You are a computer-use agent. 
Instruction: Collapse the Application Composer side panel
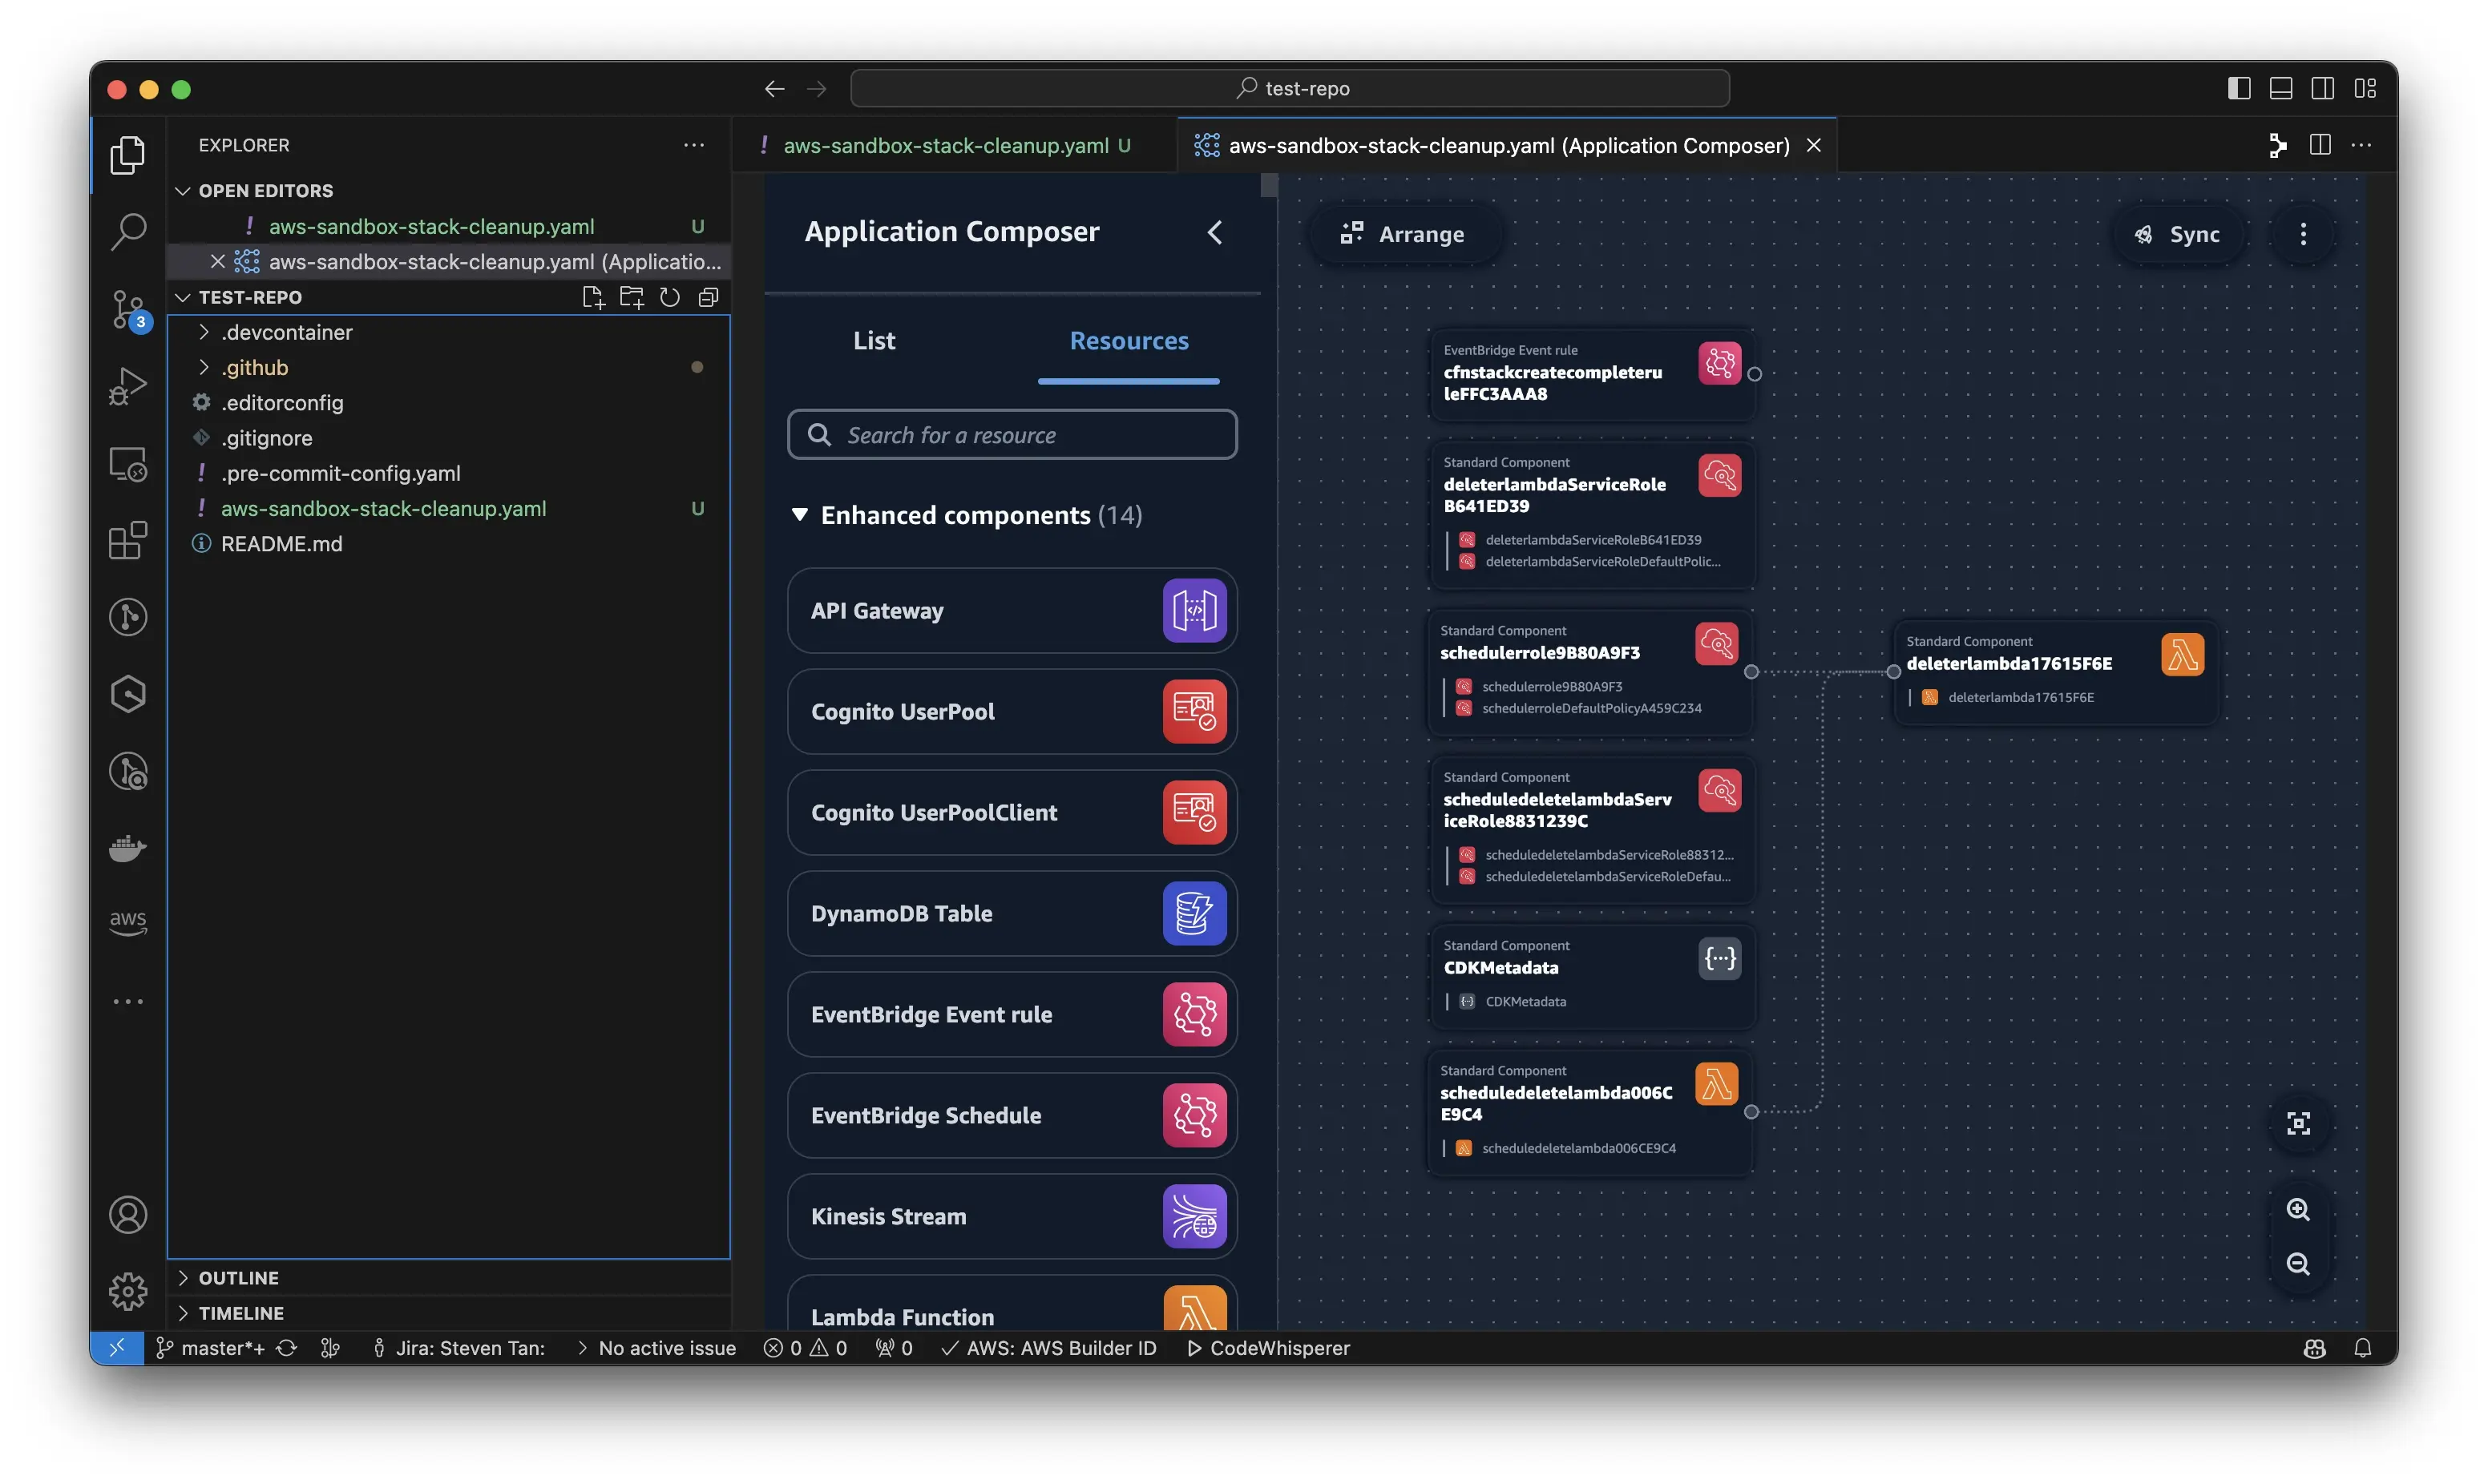click(x=1215, y=232)
